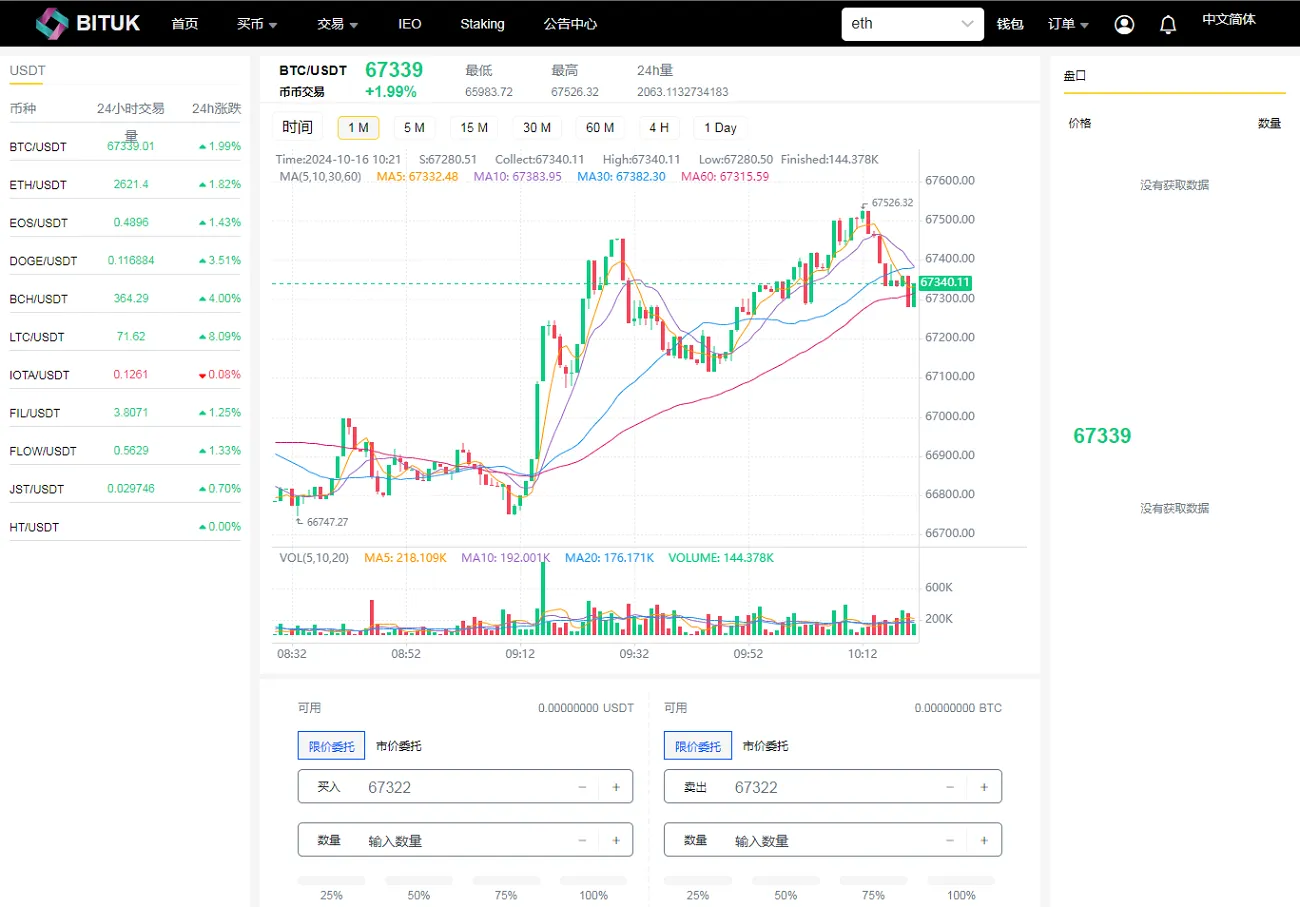Decrease the 卖出 price with the minus stepper
This screenshot has width=1300, height=907.
[x=949, y=786]
